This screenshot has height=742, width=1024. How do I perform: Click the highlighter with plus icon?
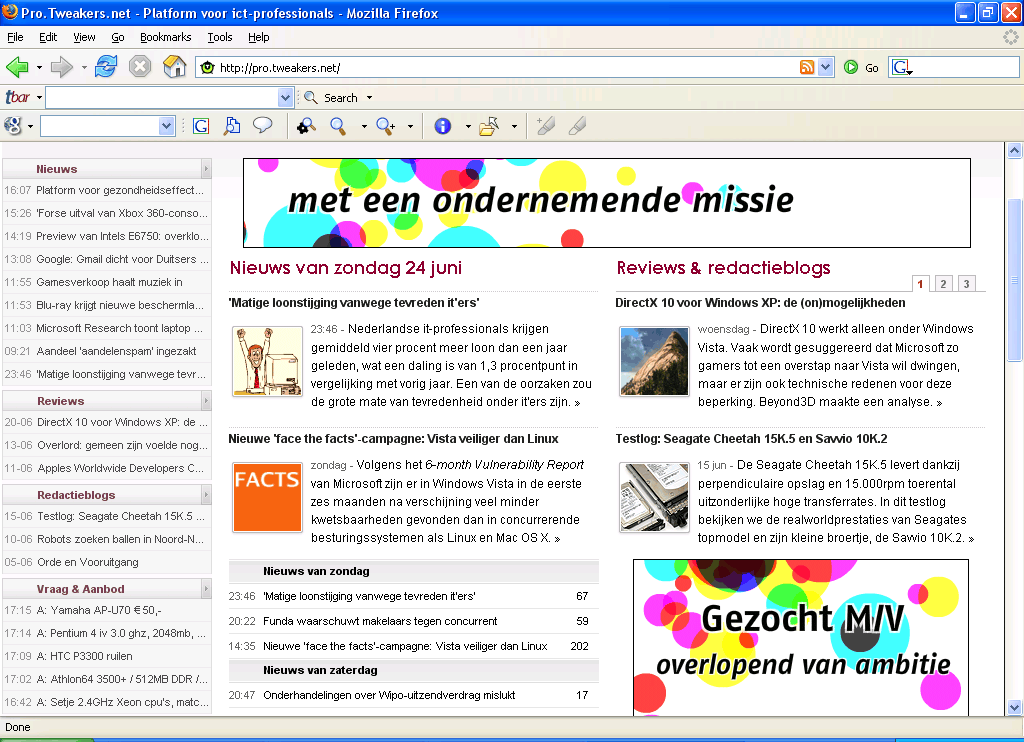pyautogui.click(x=545, y=125)
